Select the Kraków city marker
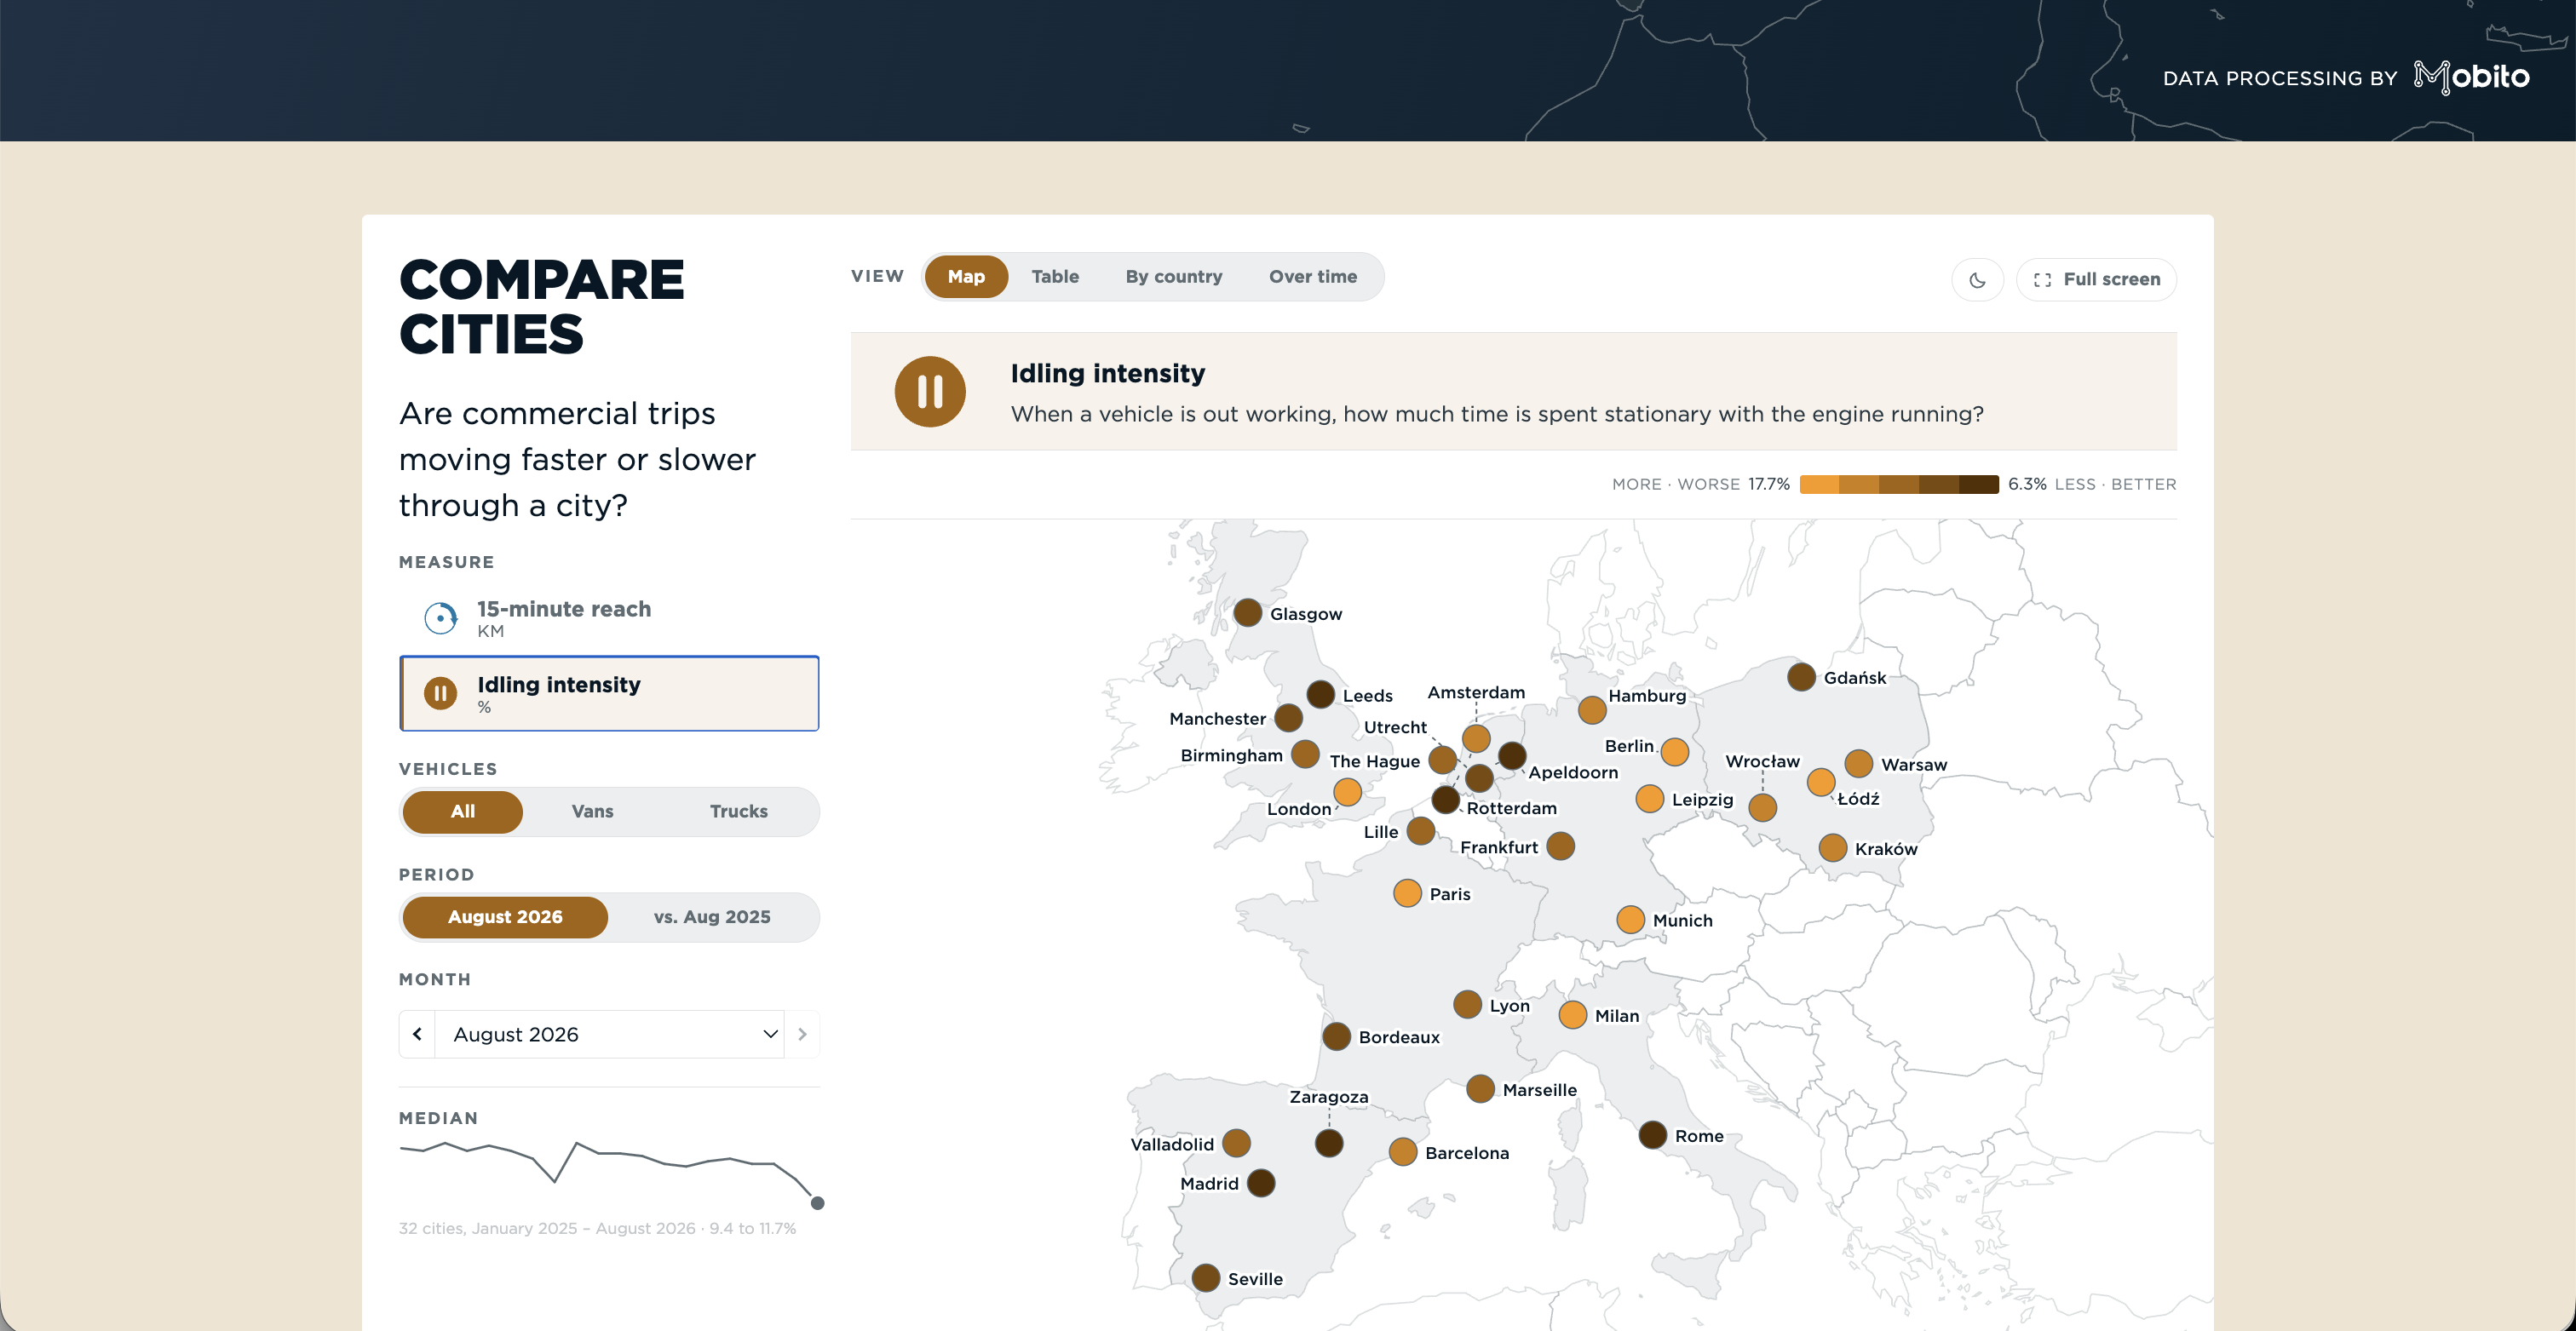 pyautogui.click(x=1833, y=848)
